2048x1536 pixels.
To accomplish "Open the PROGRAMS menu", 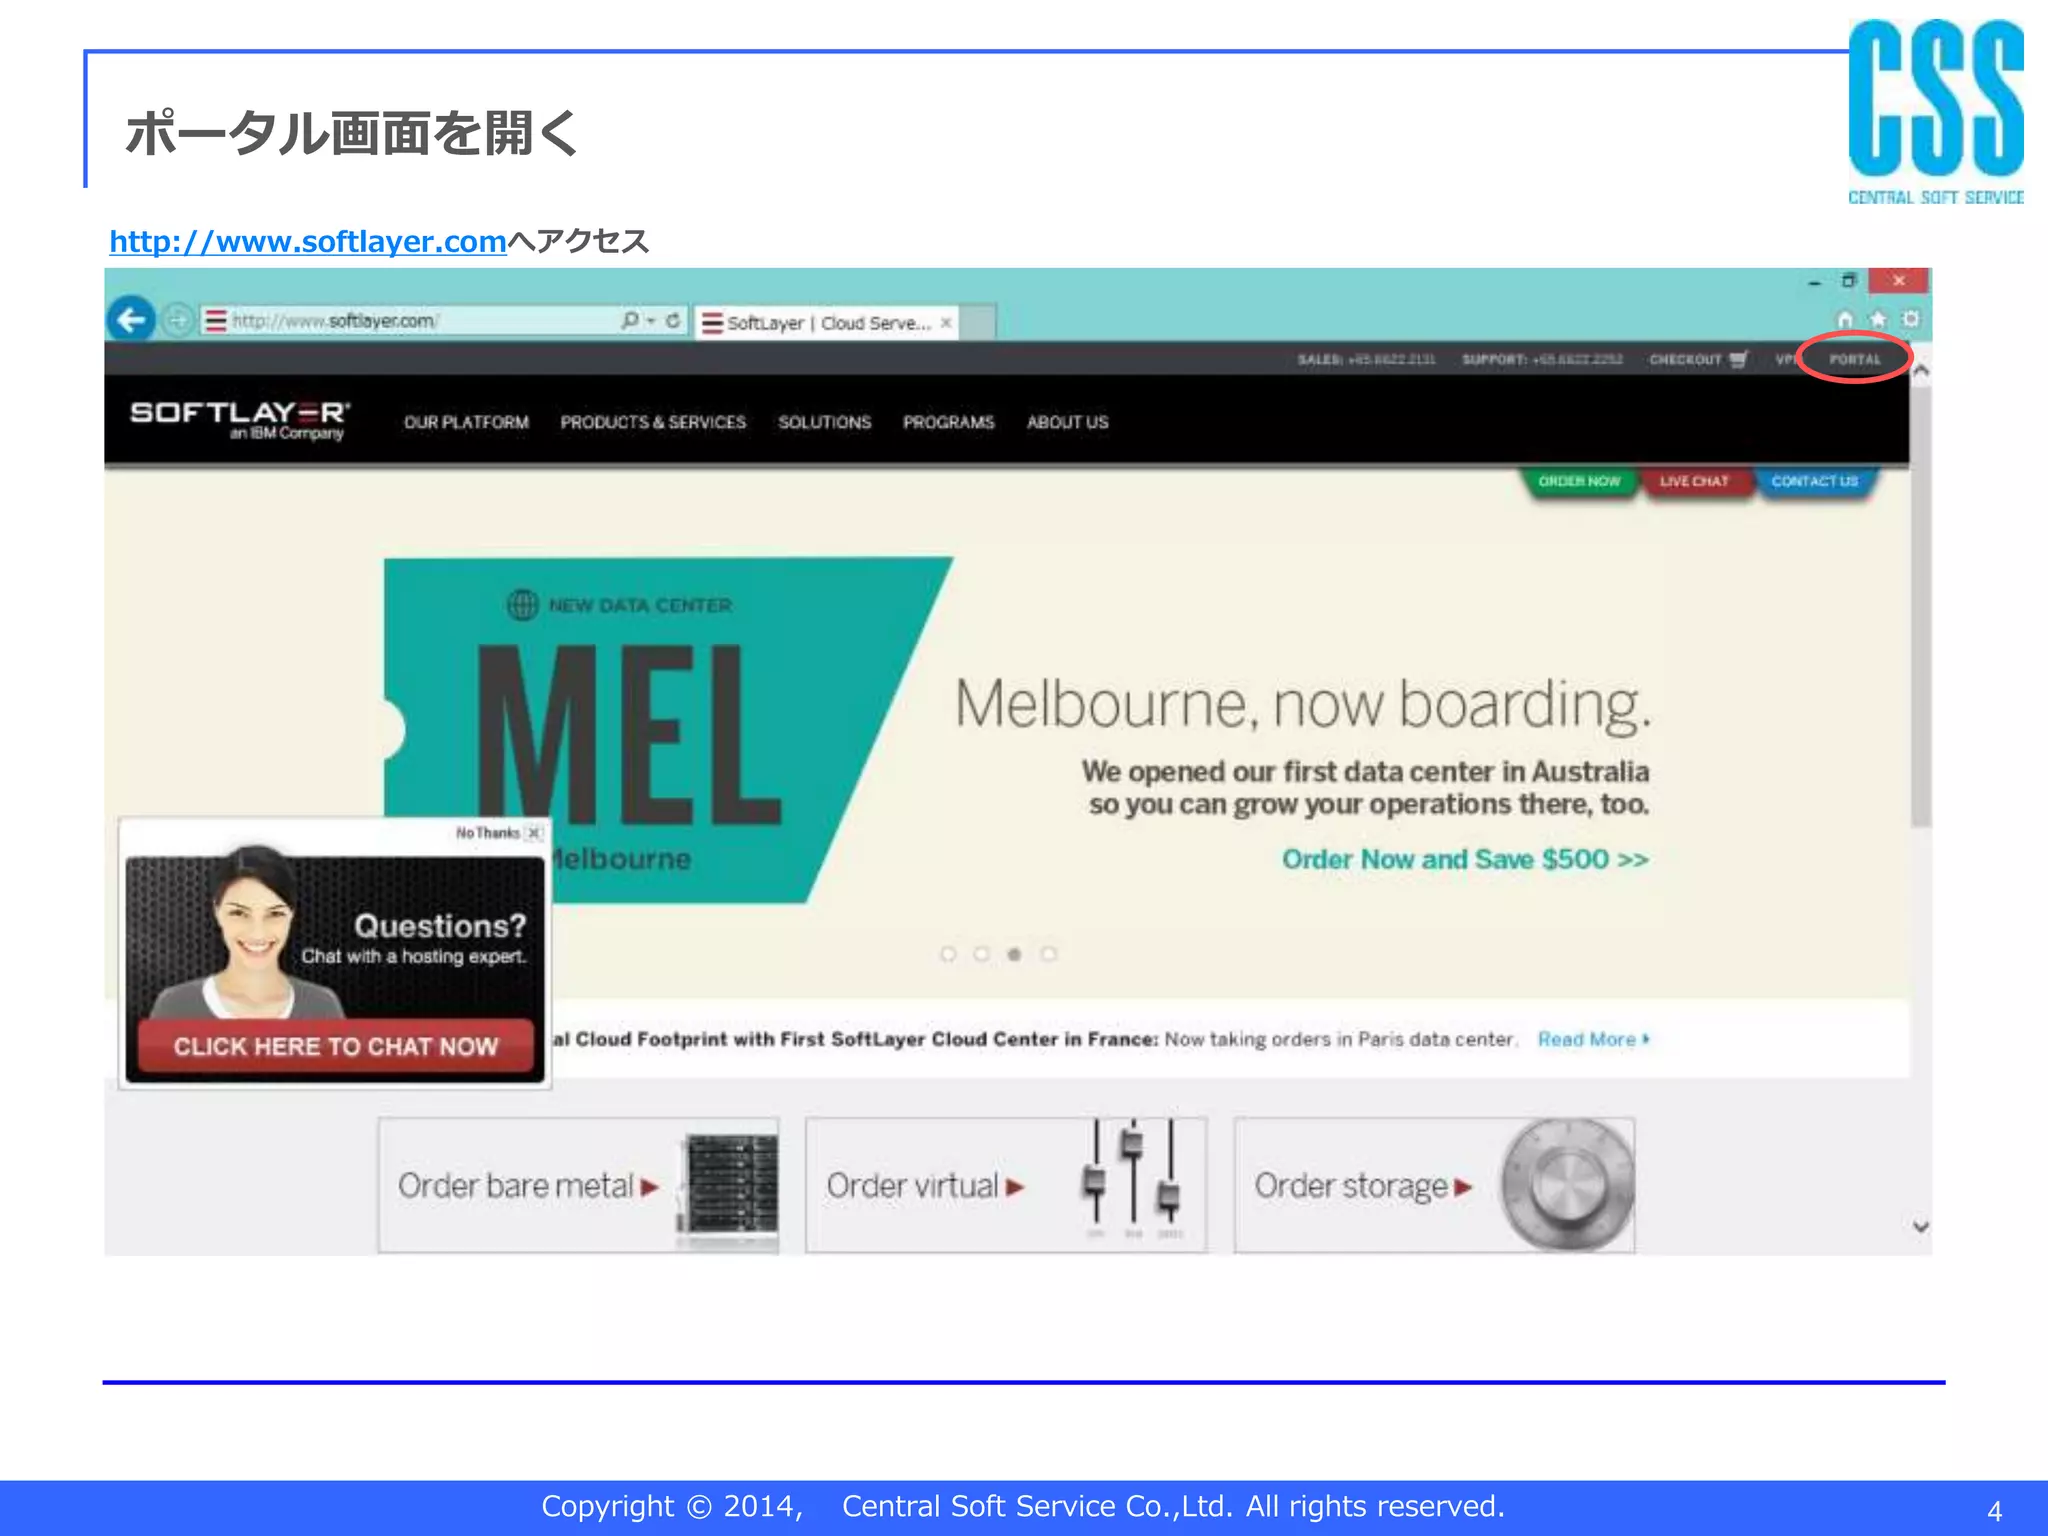I will tap(949, 422).
